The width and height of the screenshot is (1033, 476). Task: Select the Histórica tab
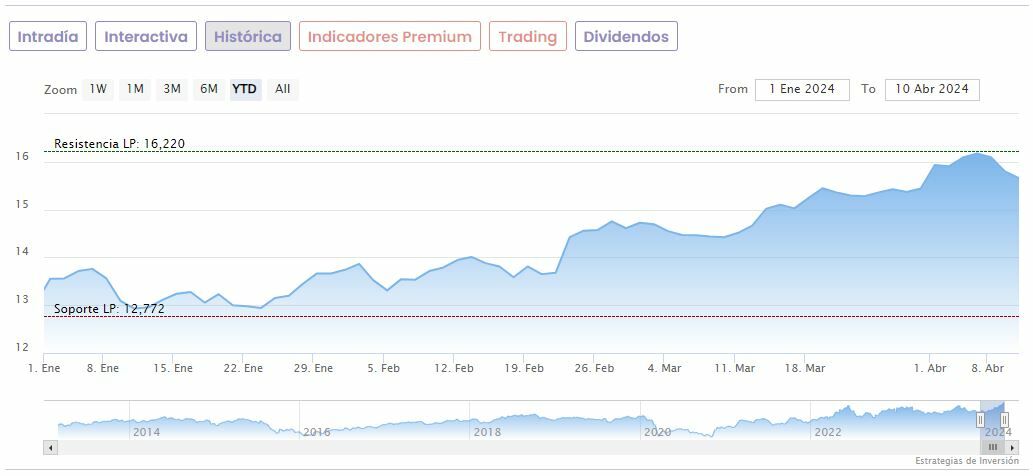[x=248, y=37]
